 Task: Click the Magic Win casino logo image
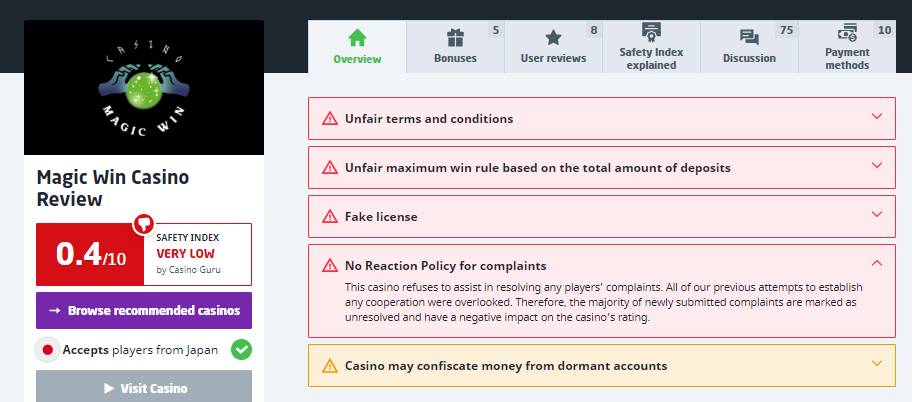click(x=144, y=88)
